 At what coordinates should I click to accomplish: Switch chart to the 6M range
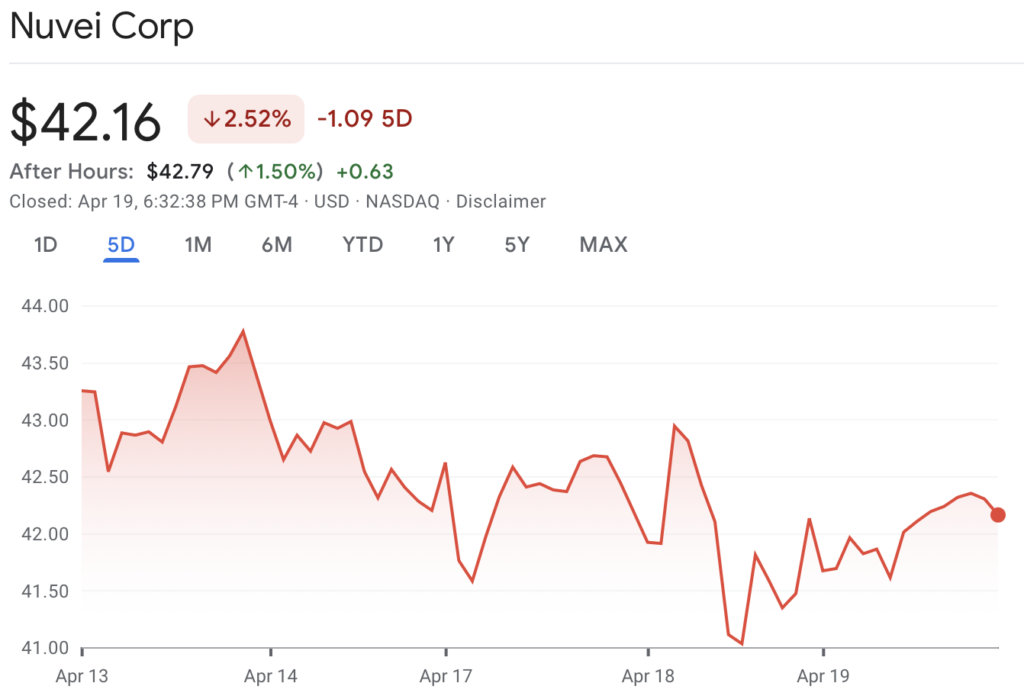pos(277,245)
